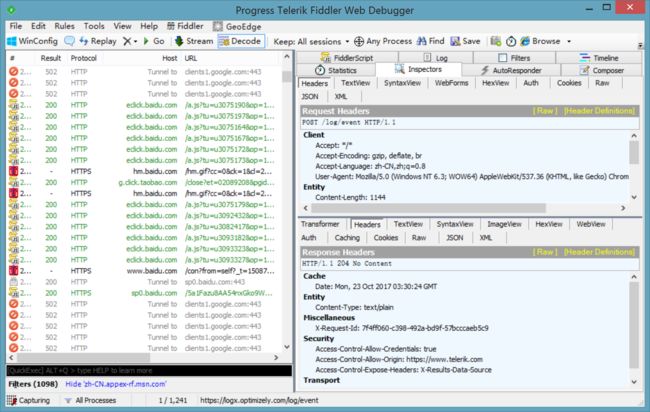The width and height of the screenshot is (650, 412).
Task: Click Header Definitions link in Request Headers
Action: pyautogui.click(x=599, y=111)
